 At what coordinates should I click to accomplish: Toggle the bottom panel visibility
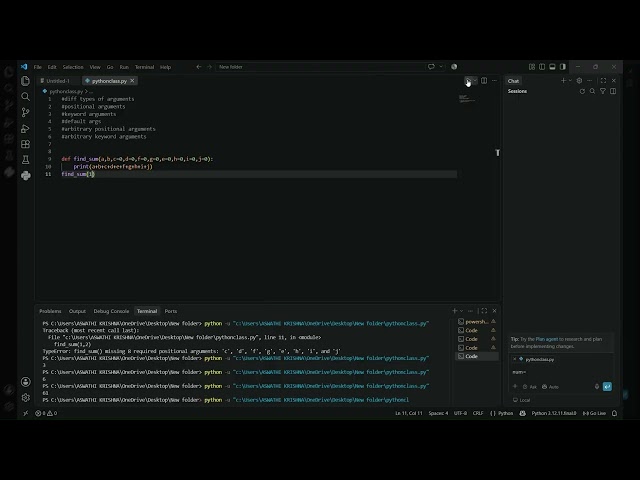[x=552, y=67]
